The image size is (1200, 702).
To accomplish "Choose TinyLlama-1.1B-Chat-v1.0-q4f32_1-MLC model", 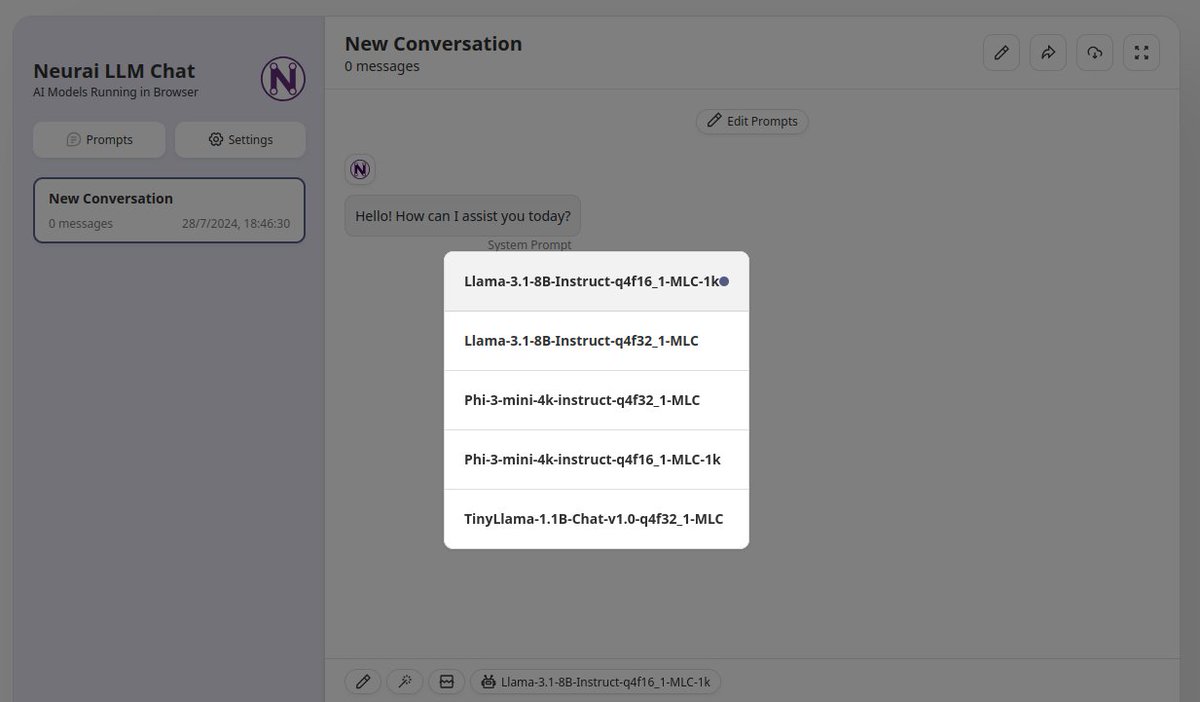I will pyautogui.click(x=596, y=519).
